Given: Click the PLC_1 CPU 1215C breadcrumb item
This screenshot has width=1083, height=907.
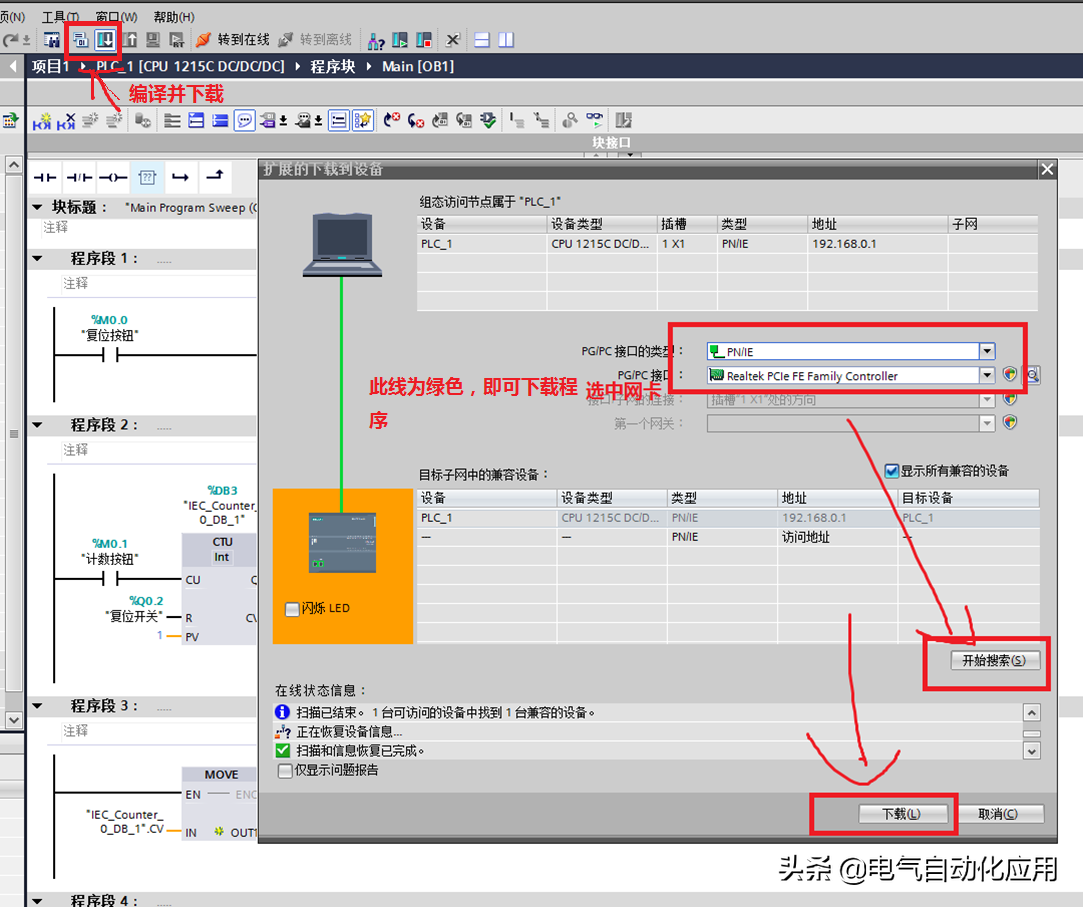Looking at the screenshot, I should 190,66.
